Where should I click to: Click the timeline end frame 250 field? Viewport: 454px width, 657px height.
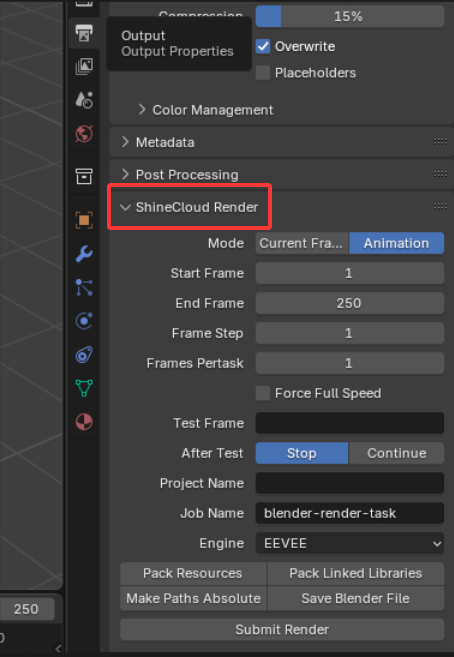(27, 609)
